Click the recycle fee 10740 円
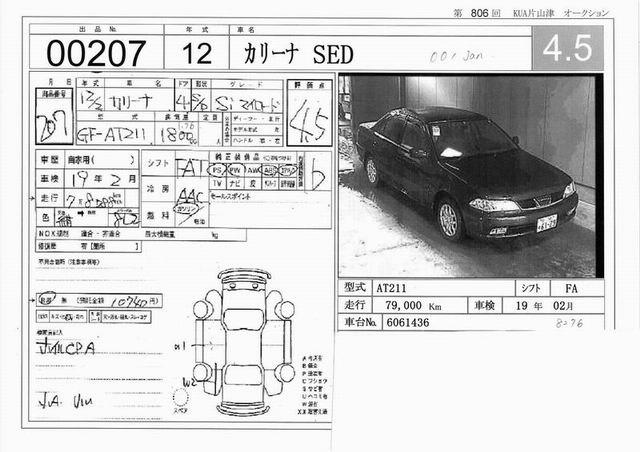This screenshot has width=640, height=452. tap(134, 301)
